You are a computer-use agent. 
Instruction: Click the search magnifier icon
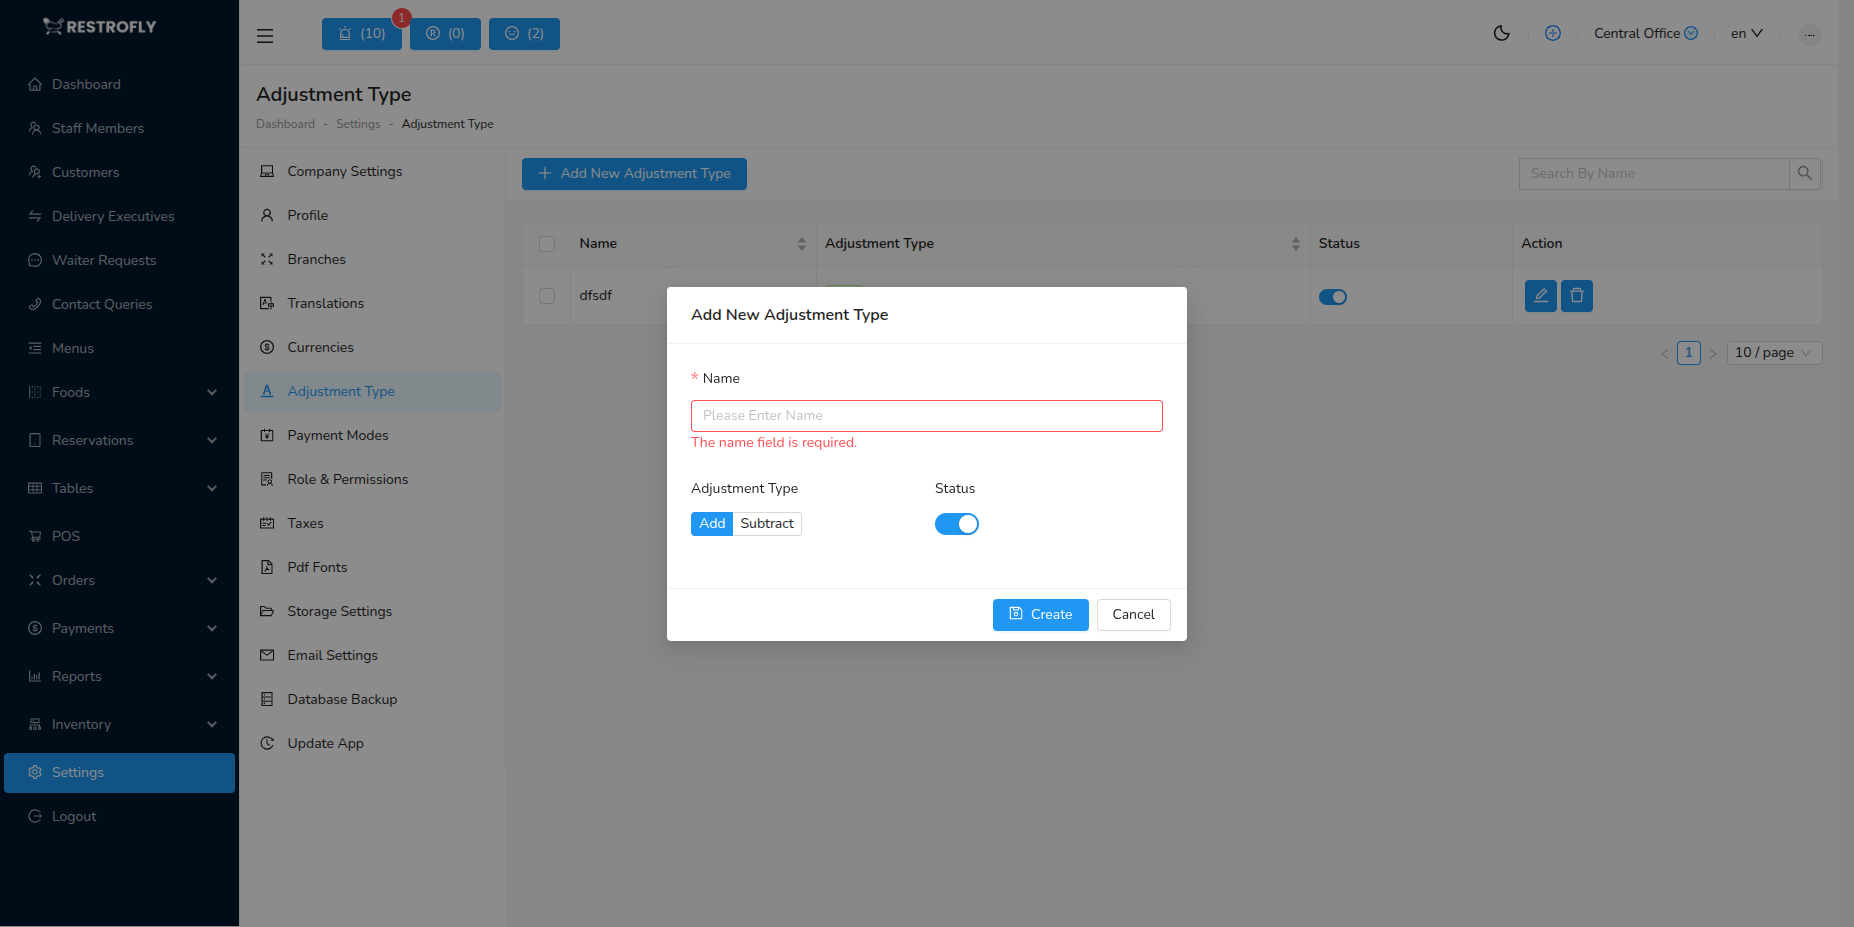(x=1805, y=173)
